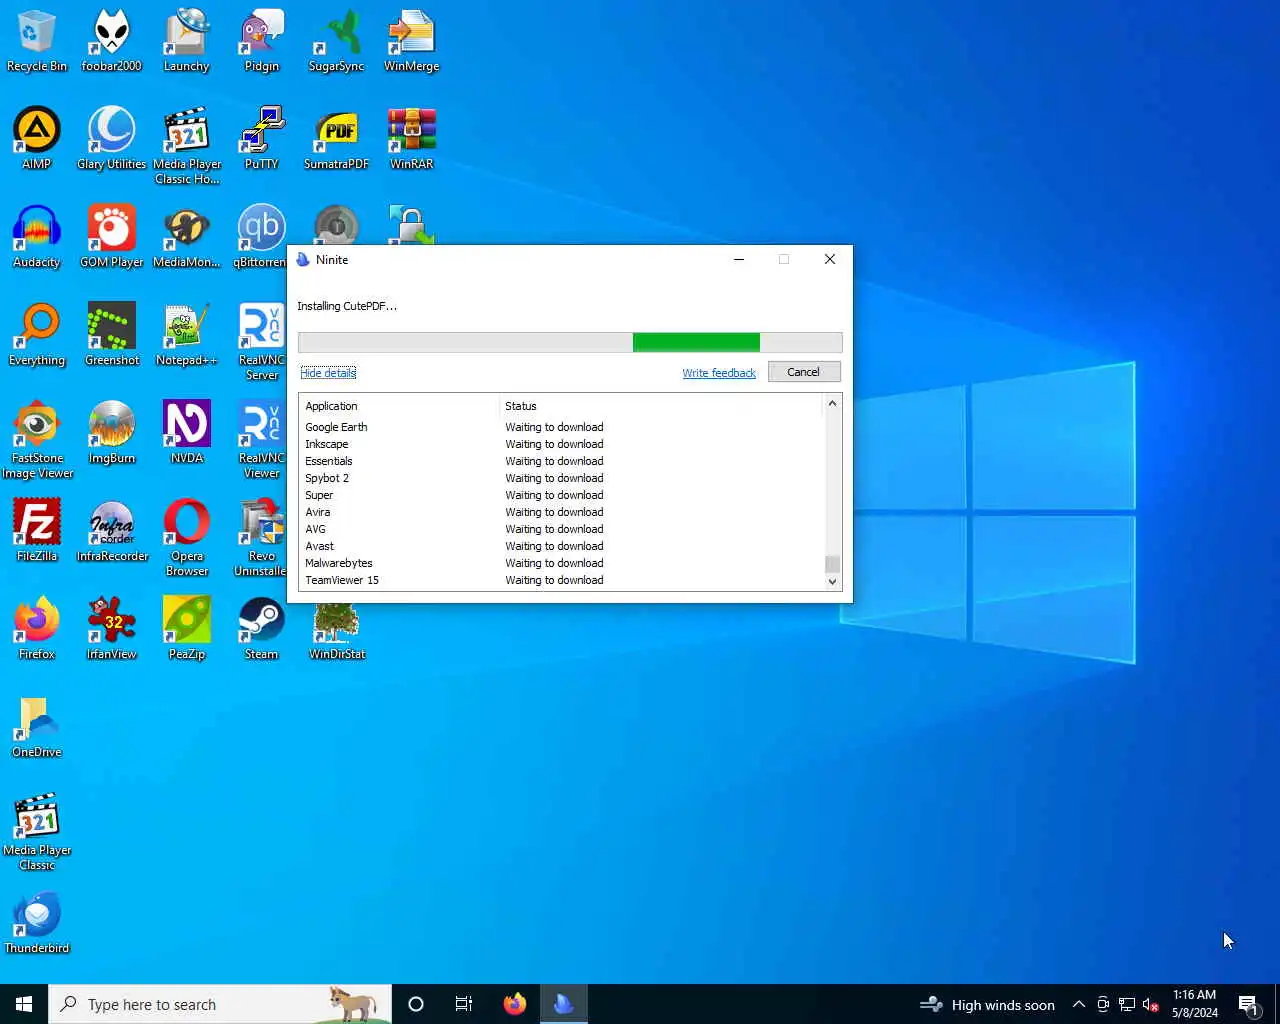Open the Windows Start menu
This screenshot has width=1280, height=1024.
click(24, 1004)
